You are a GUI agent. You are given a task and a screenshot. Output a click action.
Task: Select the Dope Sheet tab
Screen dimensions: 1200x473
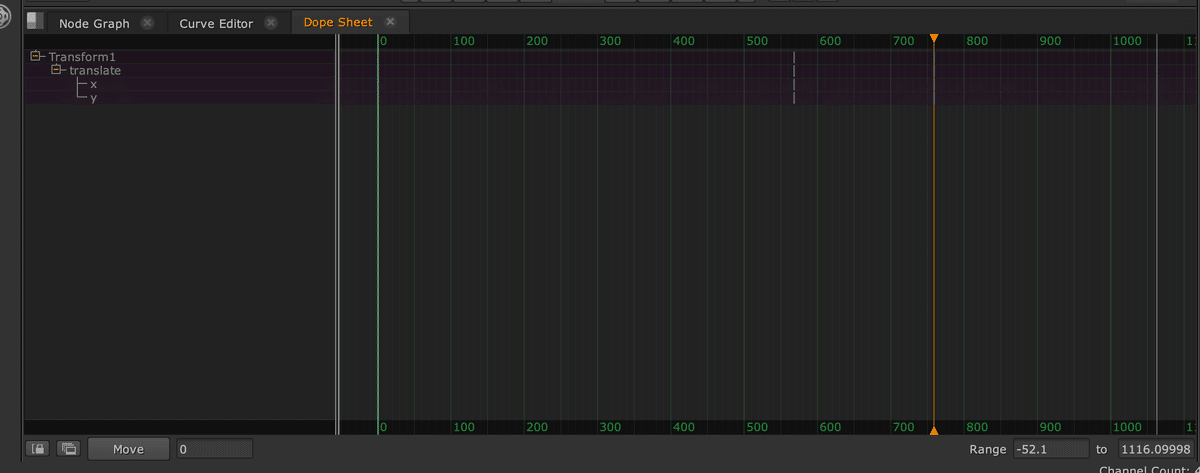tap(338, 22)
